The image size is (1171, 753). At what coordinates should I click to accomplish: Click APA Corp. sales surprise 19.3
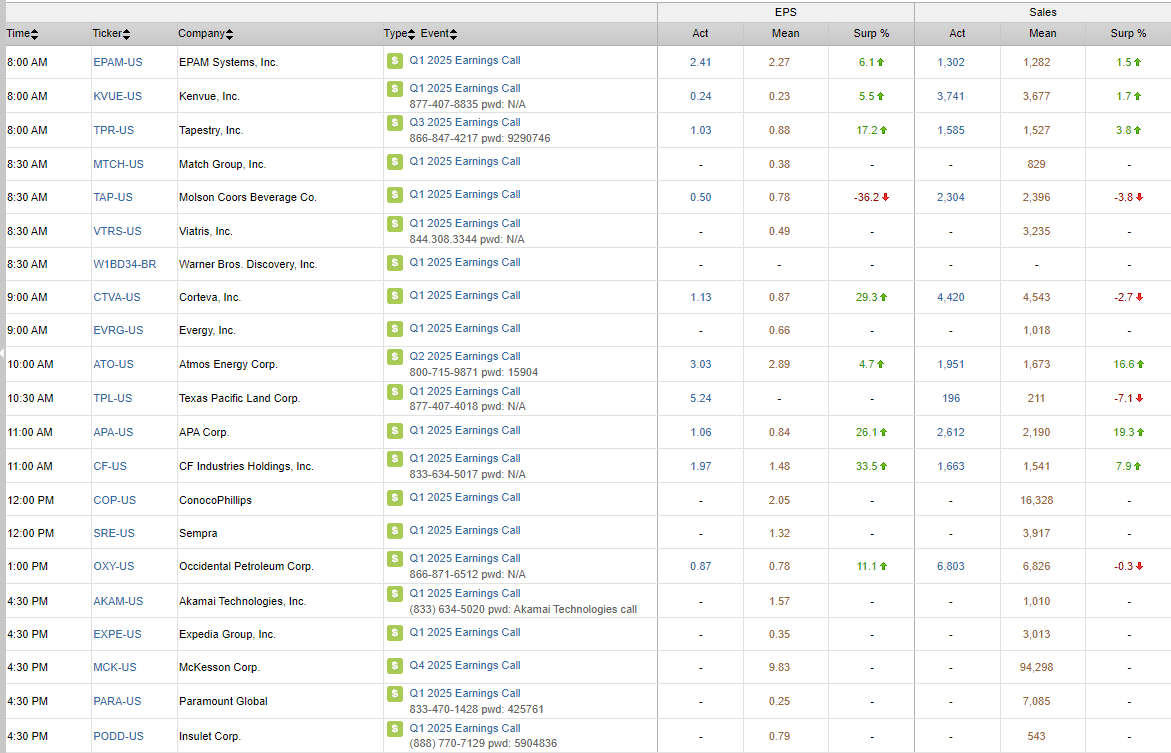point(1128,432)
